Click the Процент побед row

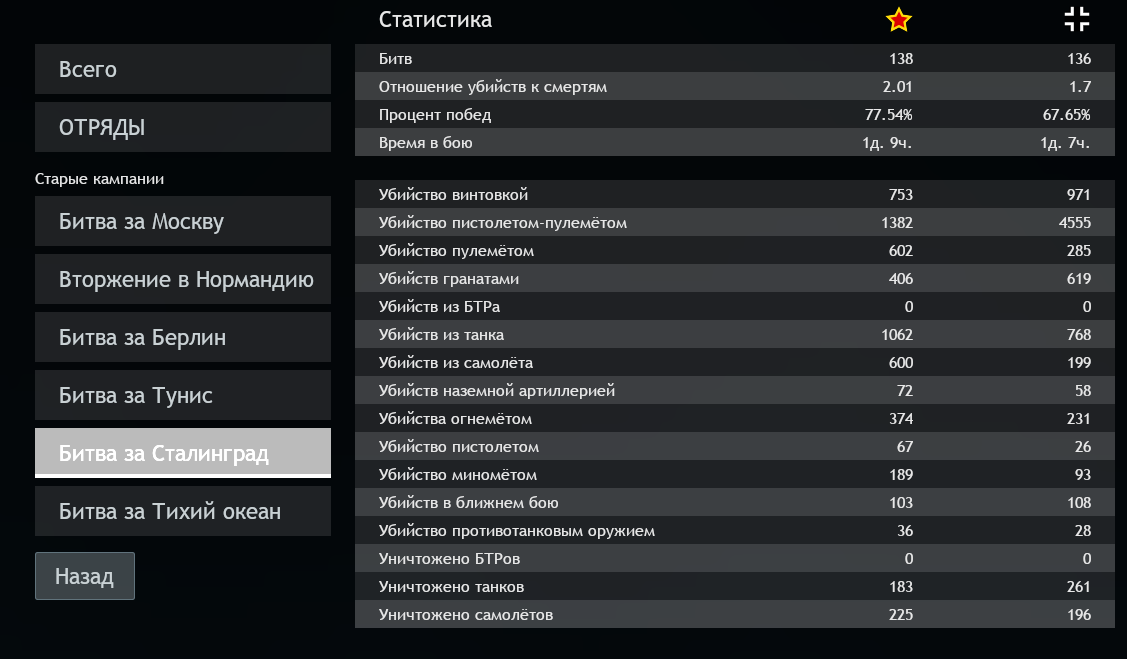click(734, 115)
